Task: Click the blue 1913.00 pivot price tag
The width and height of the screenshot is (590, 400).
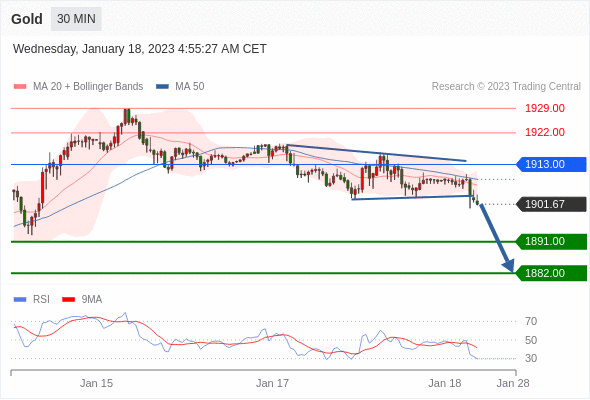Action: pyautogui.click(x=551, y=164)
